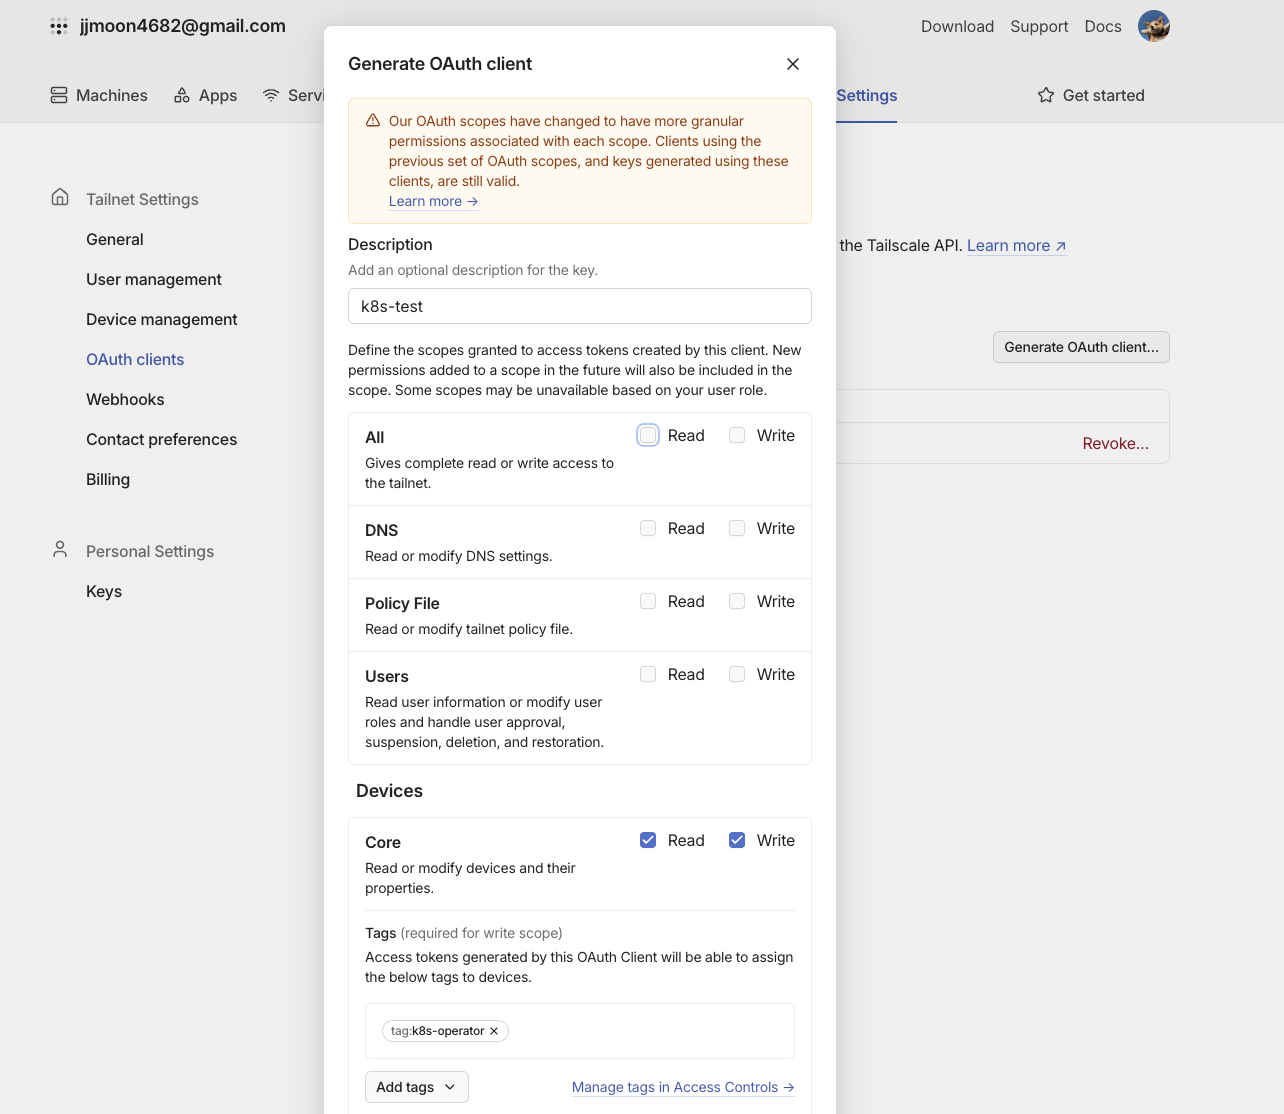Viewport: 1284px width, 1114px height.
Task: Remove the tag:k8s-operator tag with X
Action: [x=494, y=1031]
